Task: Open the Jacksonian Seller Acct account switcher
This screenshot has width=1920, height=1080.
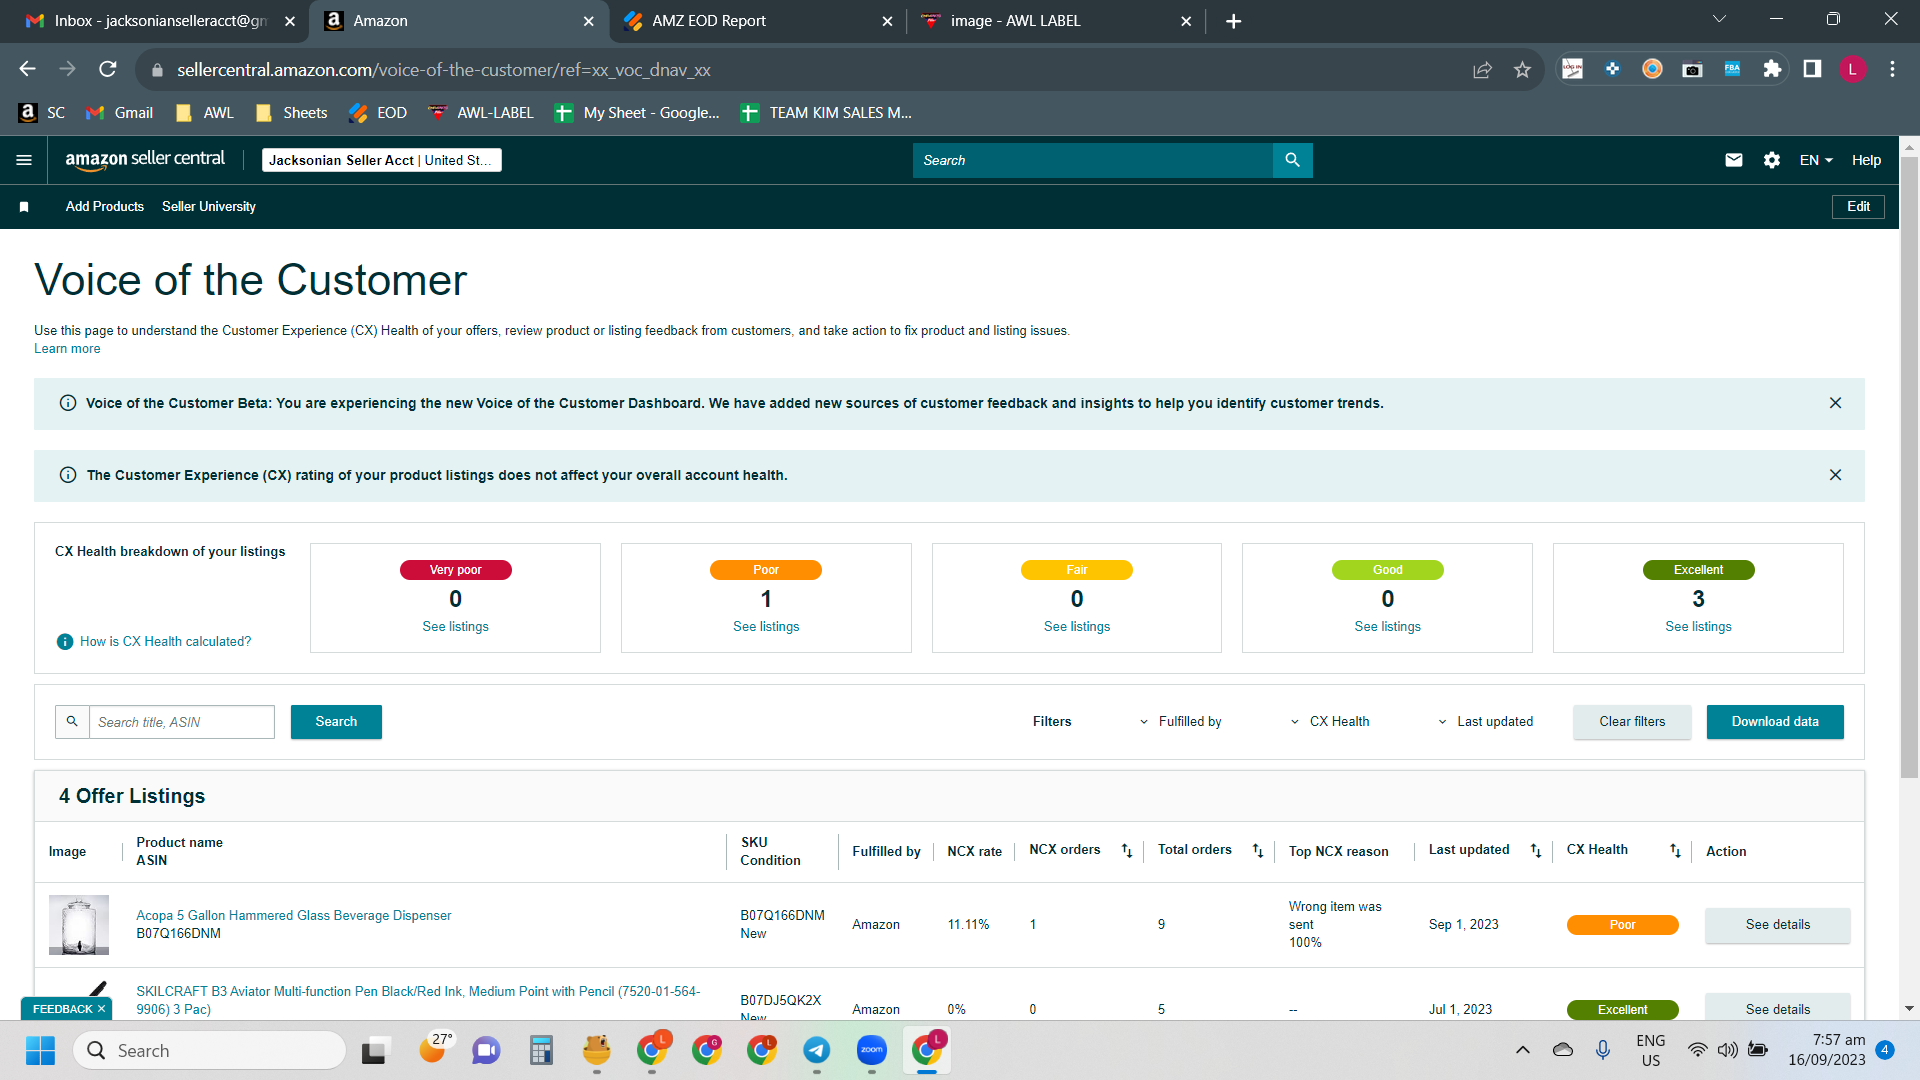Action: point(381,160)
